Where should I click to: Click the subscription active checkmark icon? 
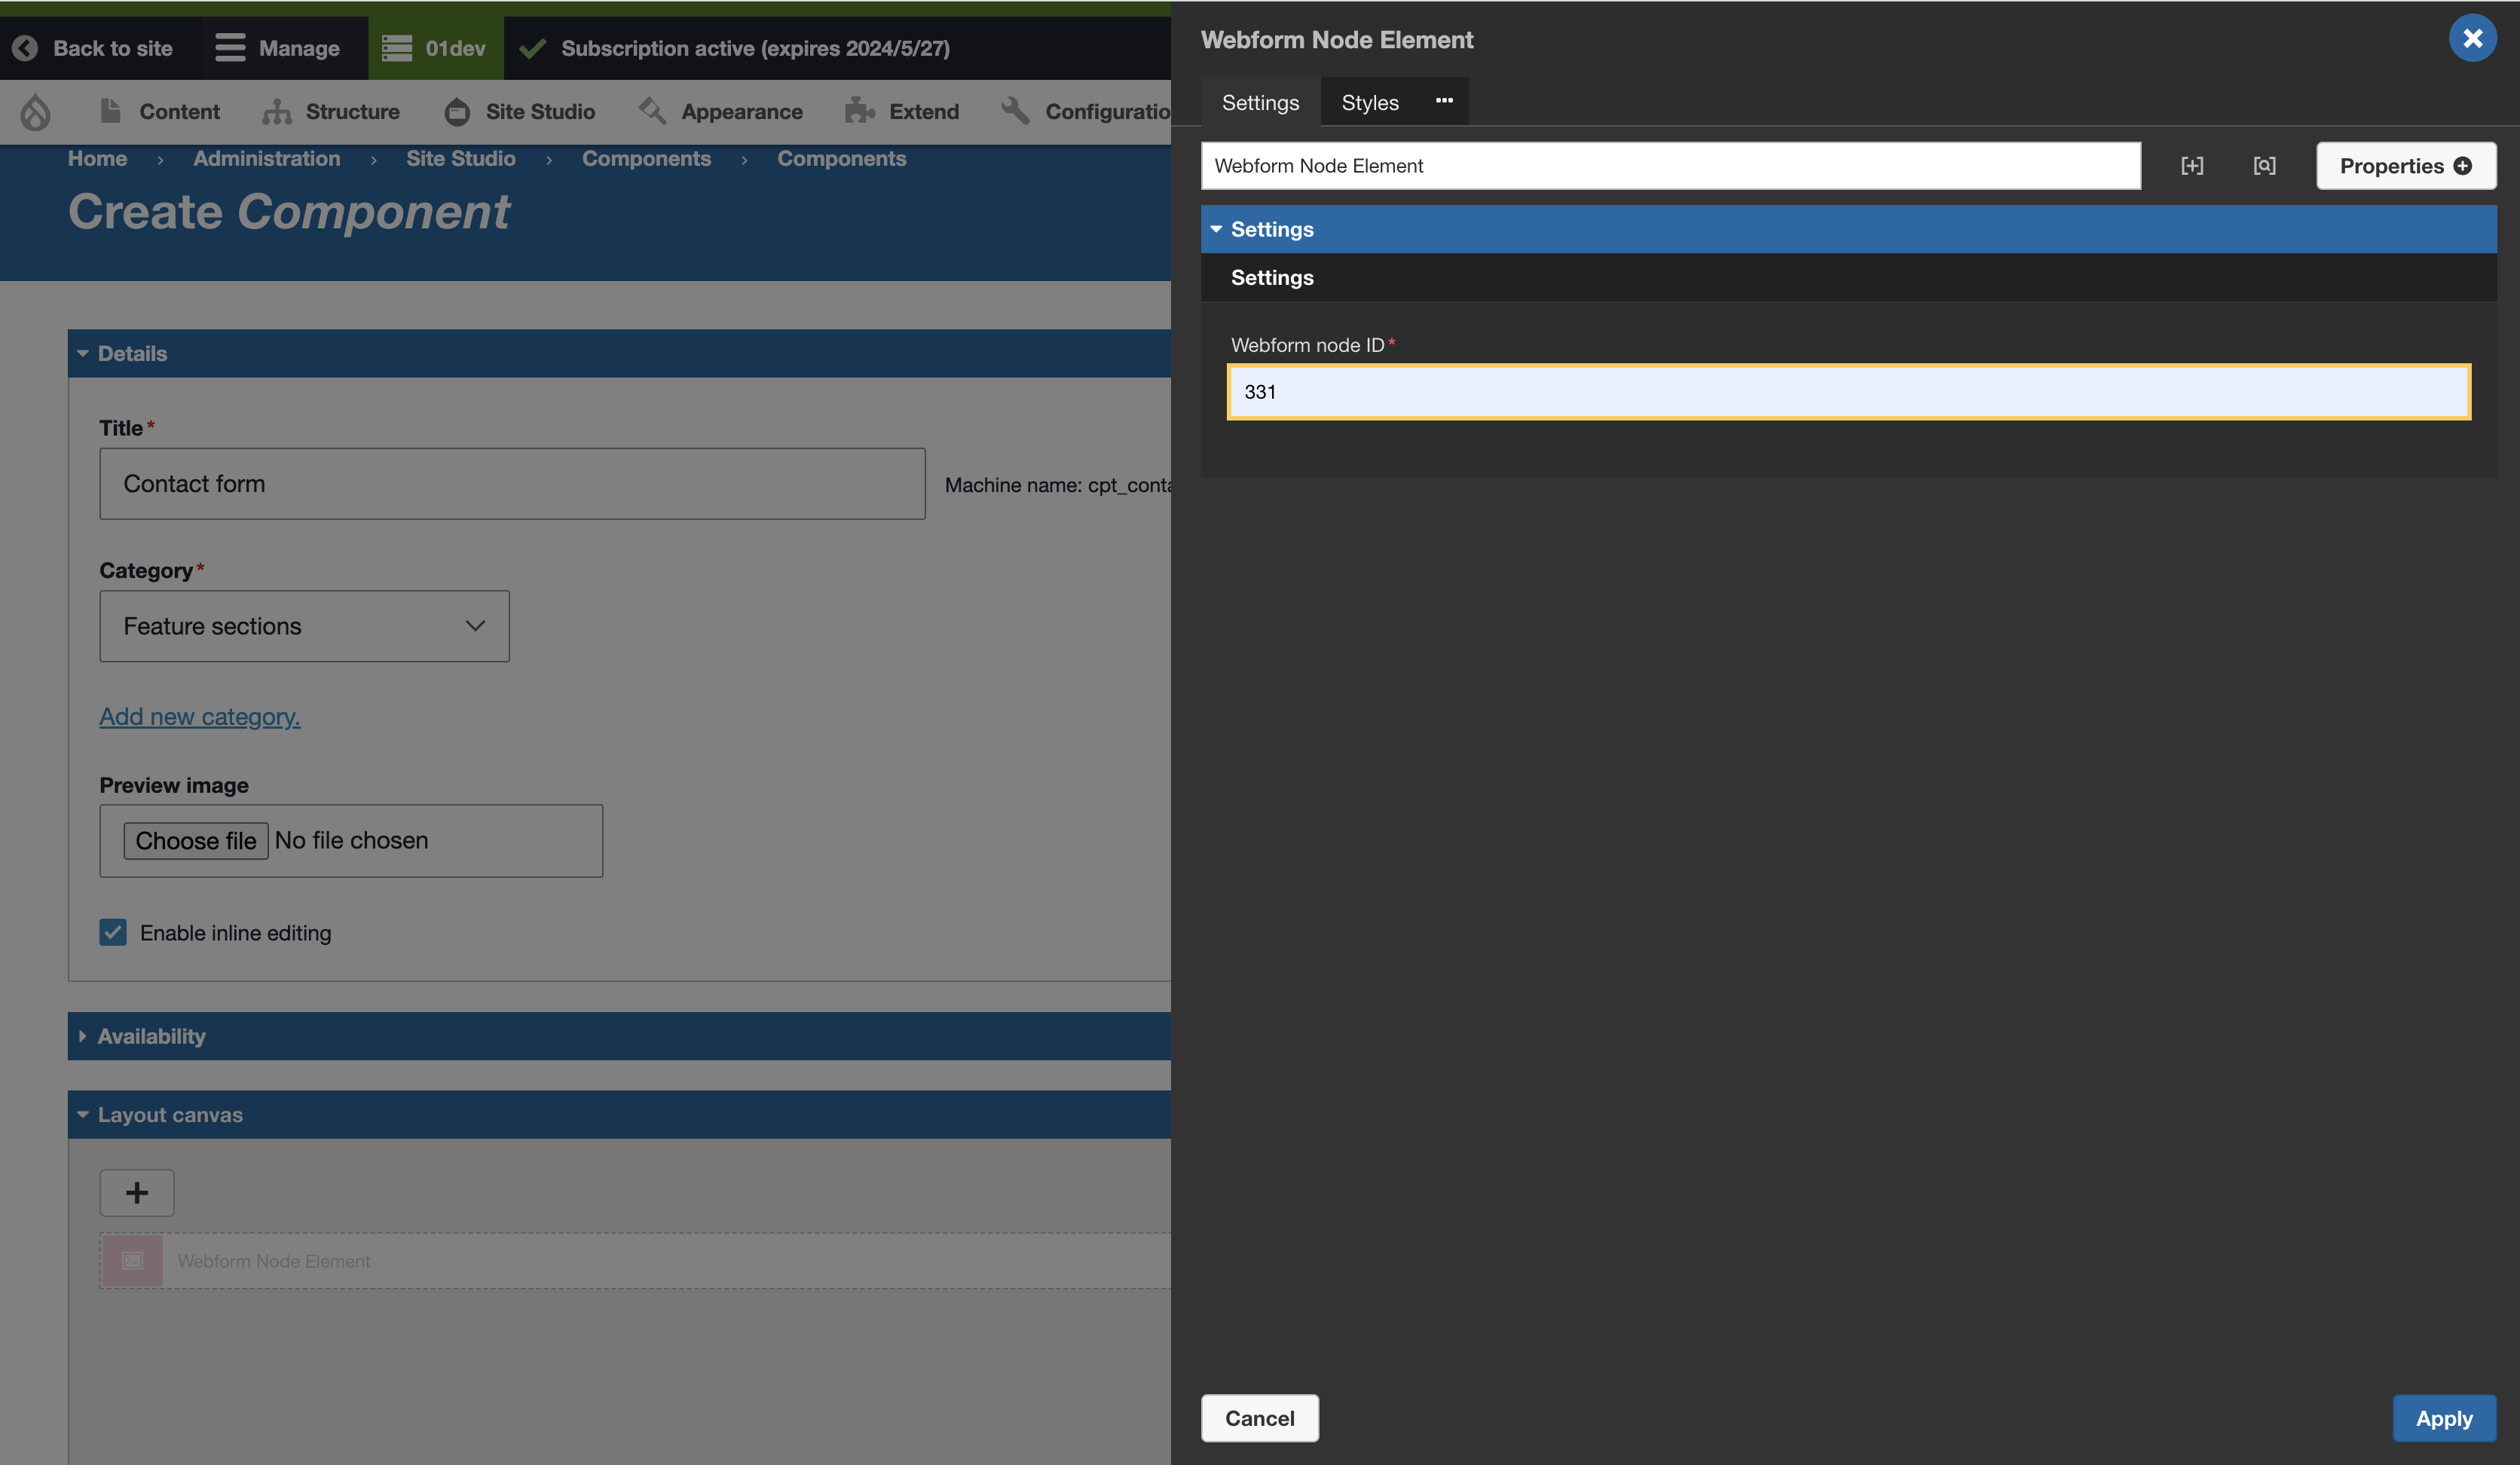533,48
